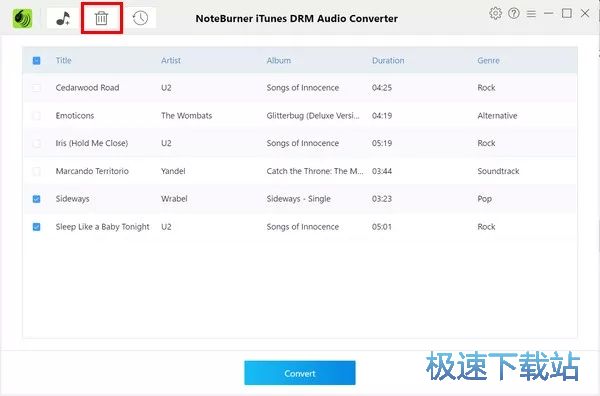Screen dimensions: 600x396
Task: Select the Marcando Territorio track row
Action: [300, 171]
